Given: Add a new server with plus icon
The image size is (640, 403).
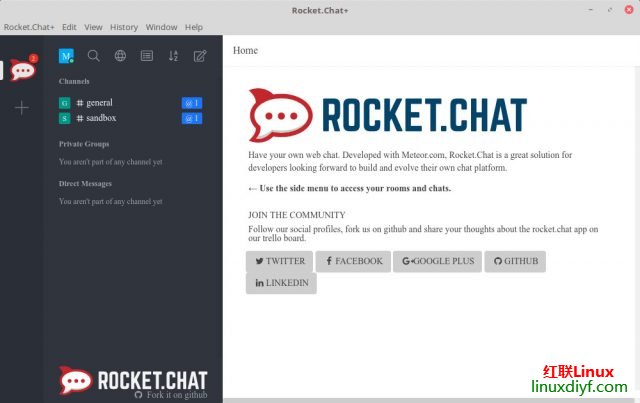Looking at the screenshot, I should (21, 108).
